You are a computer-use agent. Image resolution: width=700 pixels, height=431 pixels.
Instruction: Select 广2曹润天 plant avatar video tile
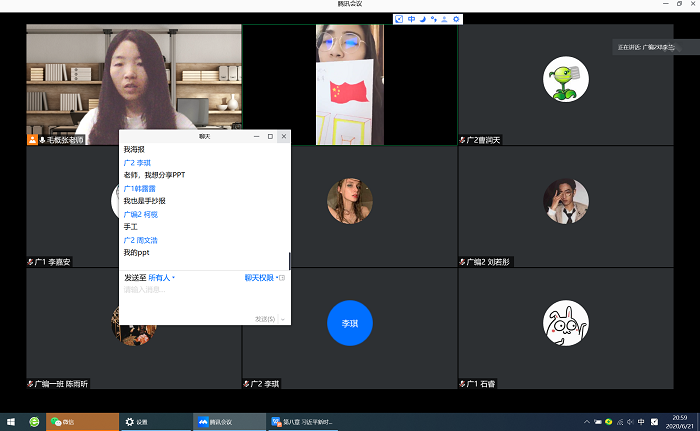[565, 80]
